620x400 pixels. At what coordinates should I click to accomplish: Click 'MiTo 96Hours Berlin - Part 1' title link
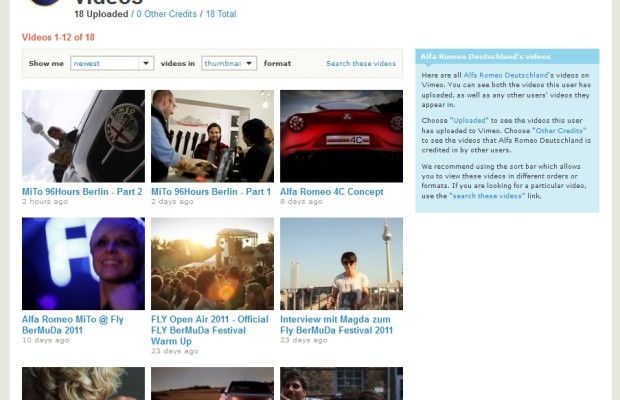pos(211,192)
